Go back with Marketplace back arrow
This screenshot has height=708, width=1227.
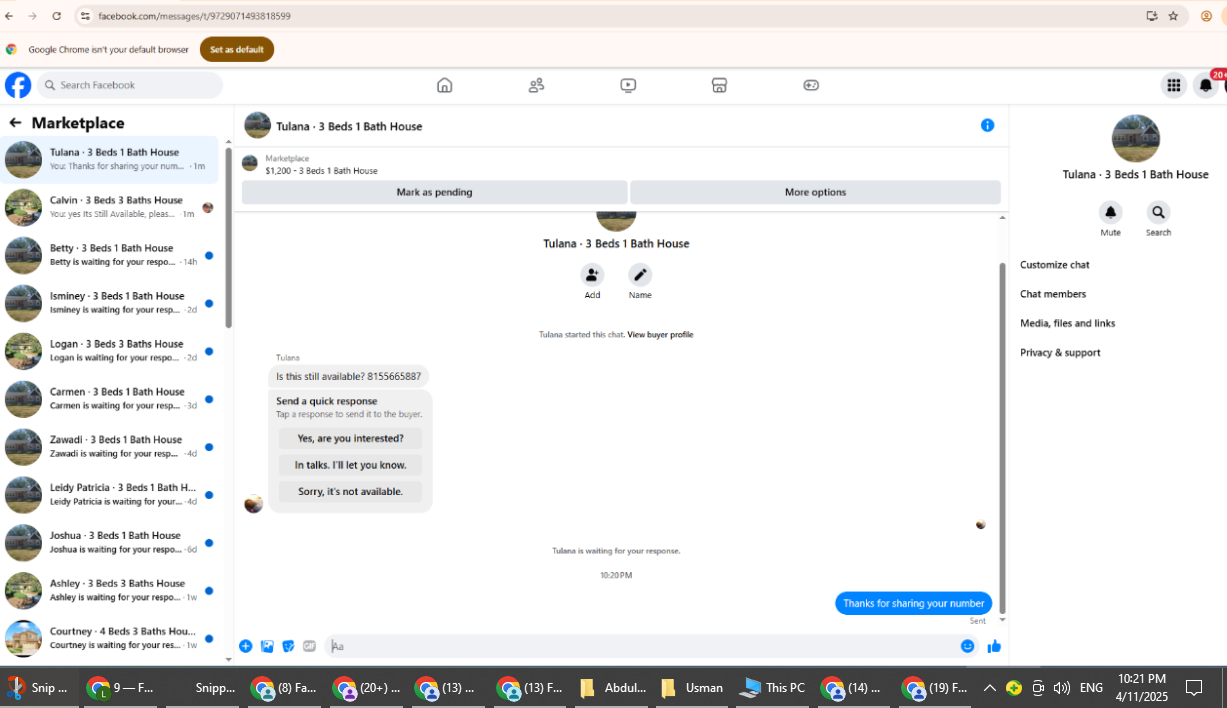point(15,123)
